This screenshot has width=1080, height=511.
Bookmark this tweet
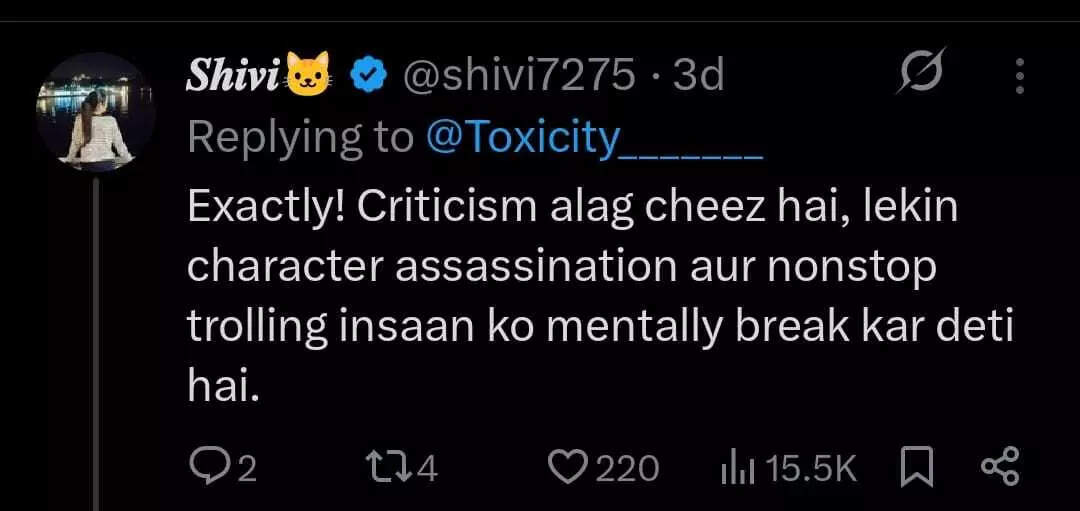point(916,467)
